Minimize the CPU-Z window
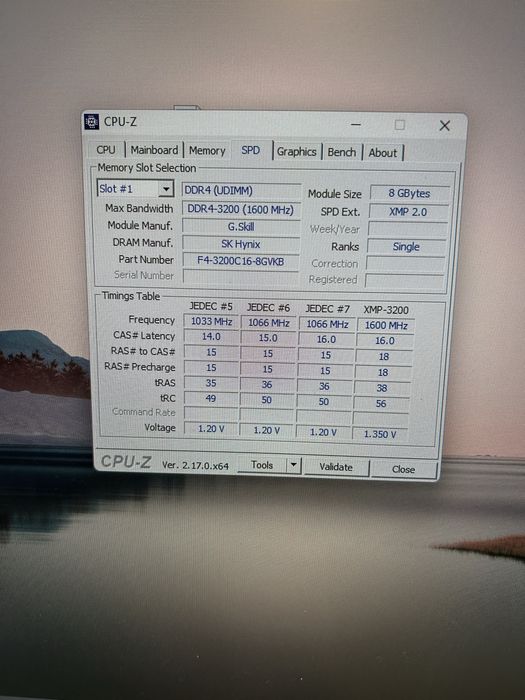The image size is (525, 700). pyautogui.click(x=356, y=125)
